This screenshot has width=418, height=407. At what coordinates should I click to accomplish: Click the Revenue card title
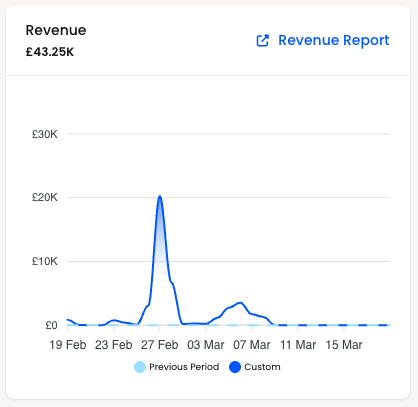click(56, 30)
